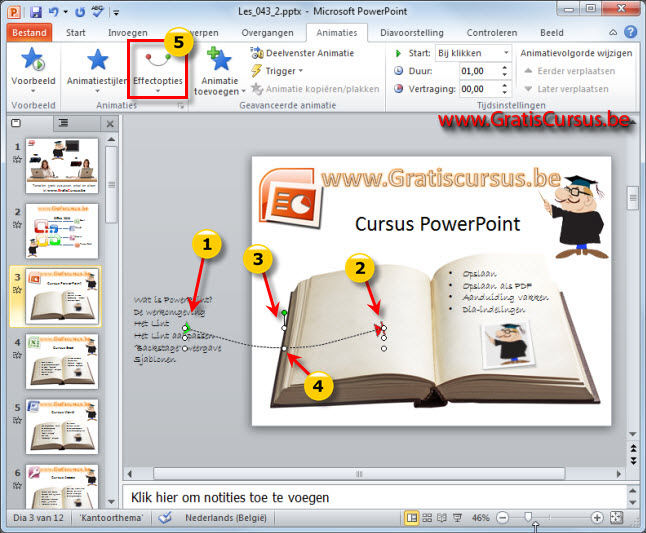Click the Save icon in quick access toolbar
646x533 pixels.
click(36, 12)
